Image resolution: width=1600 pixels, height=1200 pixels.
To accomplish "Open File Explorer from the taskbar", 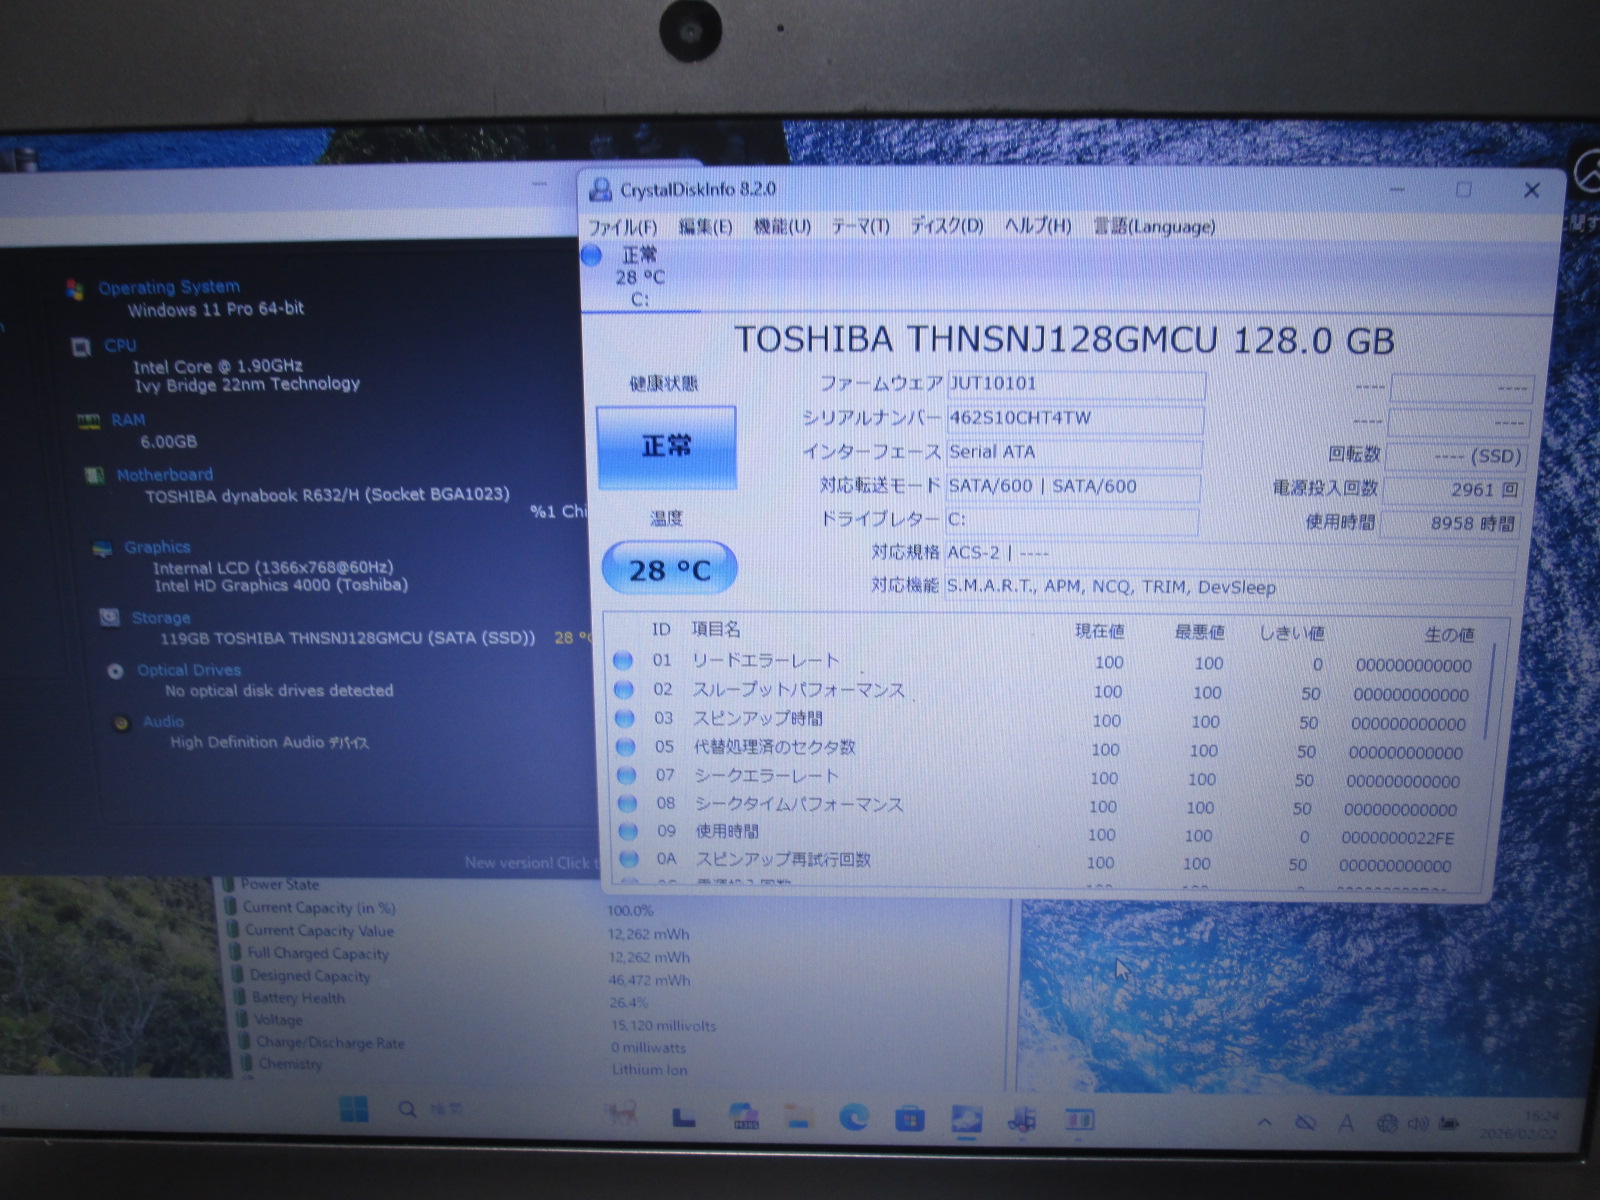I will [x=798, y=1117].
